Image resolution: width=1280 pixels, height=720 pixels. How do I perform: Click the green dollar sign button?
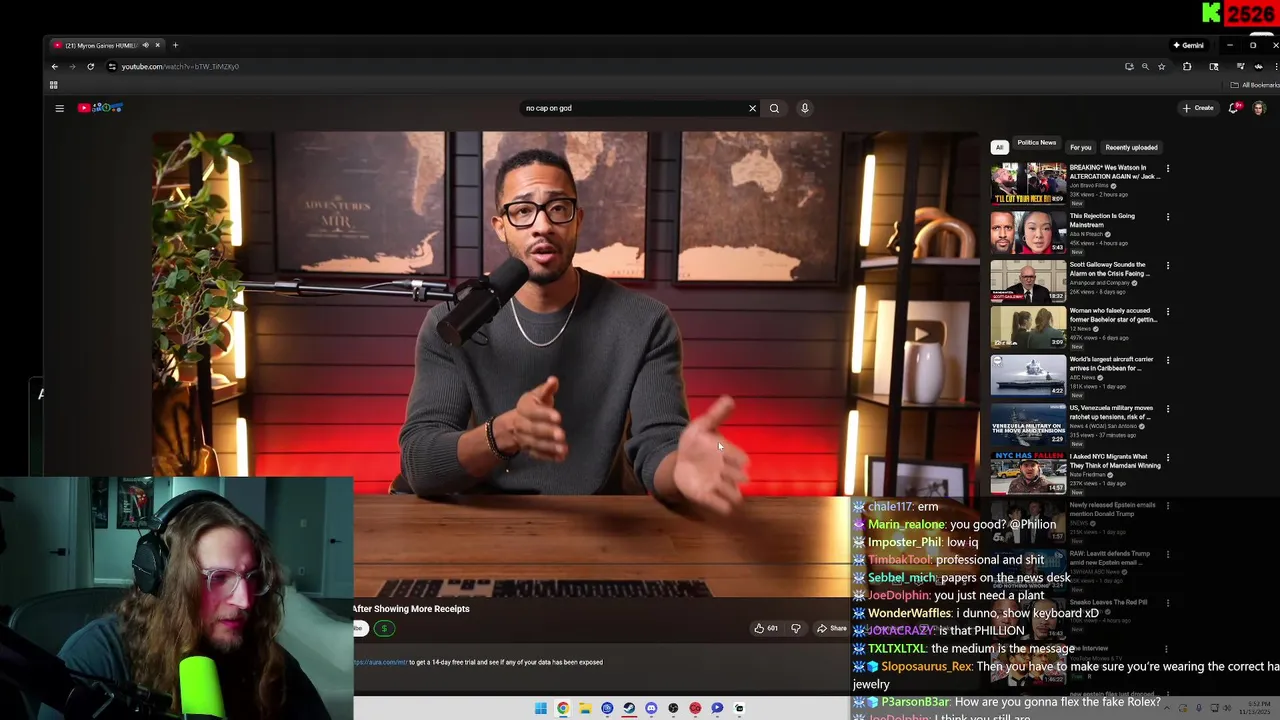384,628
